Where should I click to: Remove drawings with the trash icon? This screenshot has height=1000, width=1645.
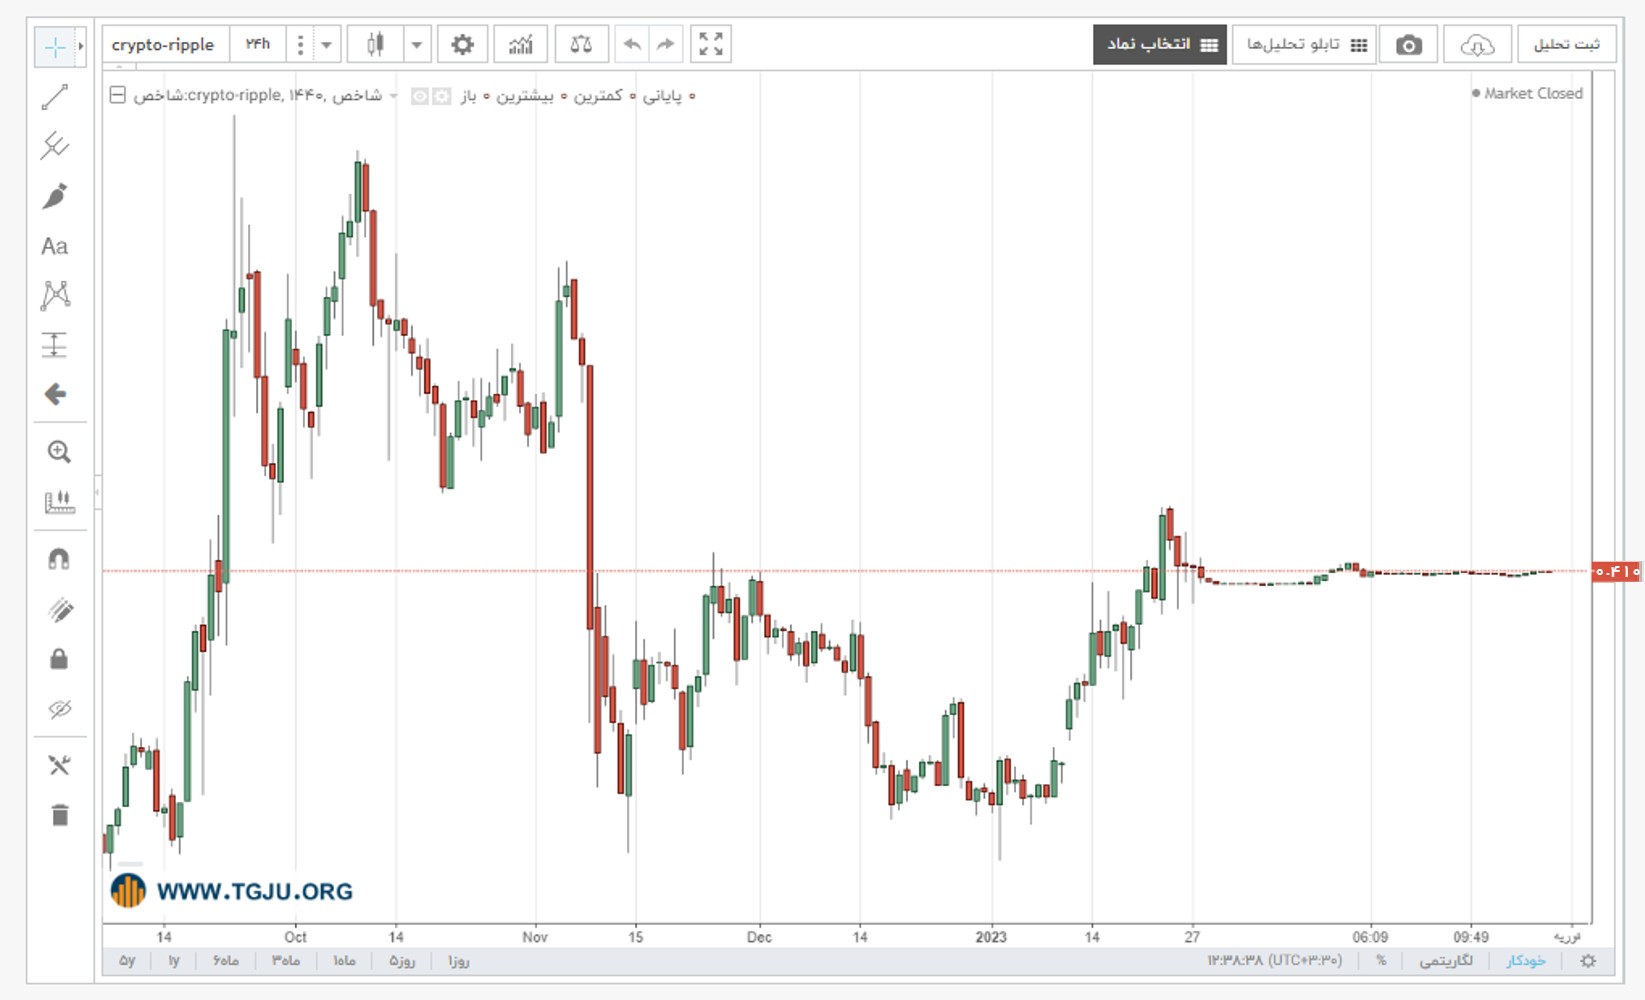click(60, 815)
